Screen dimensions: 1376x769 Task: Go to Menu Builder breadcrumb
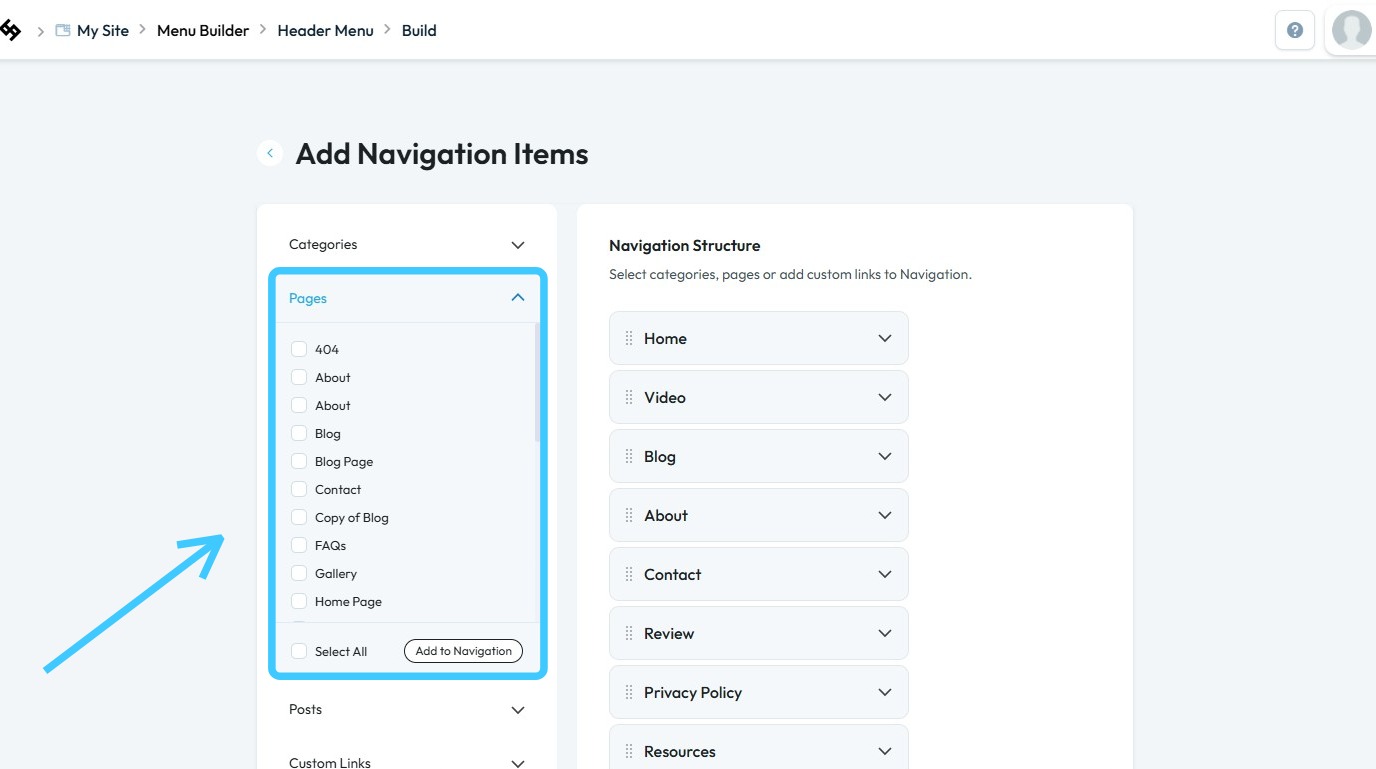[x=203, y=31]
